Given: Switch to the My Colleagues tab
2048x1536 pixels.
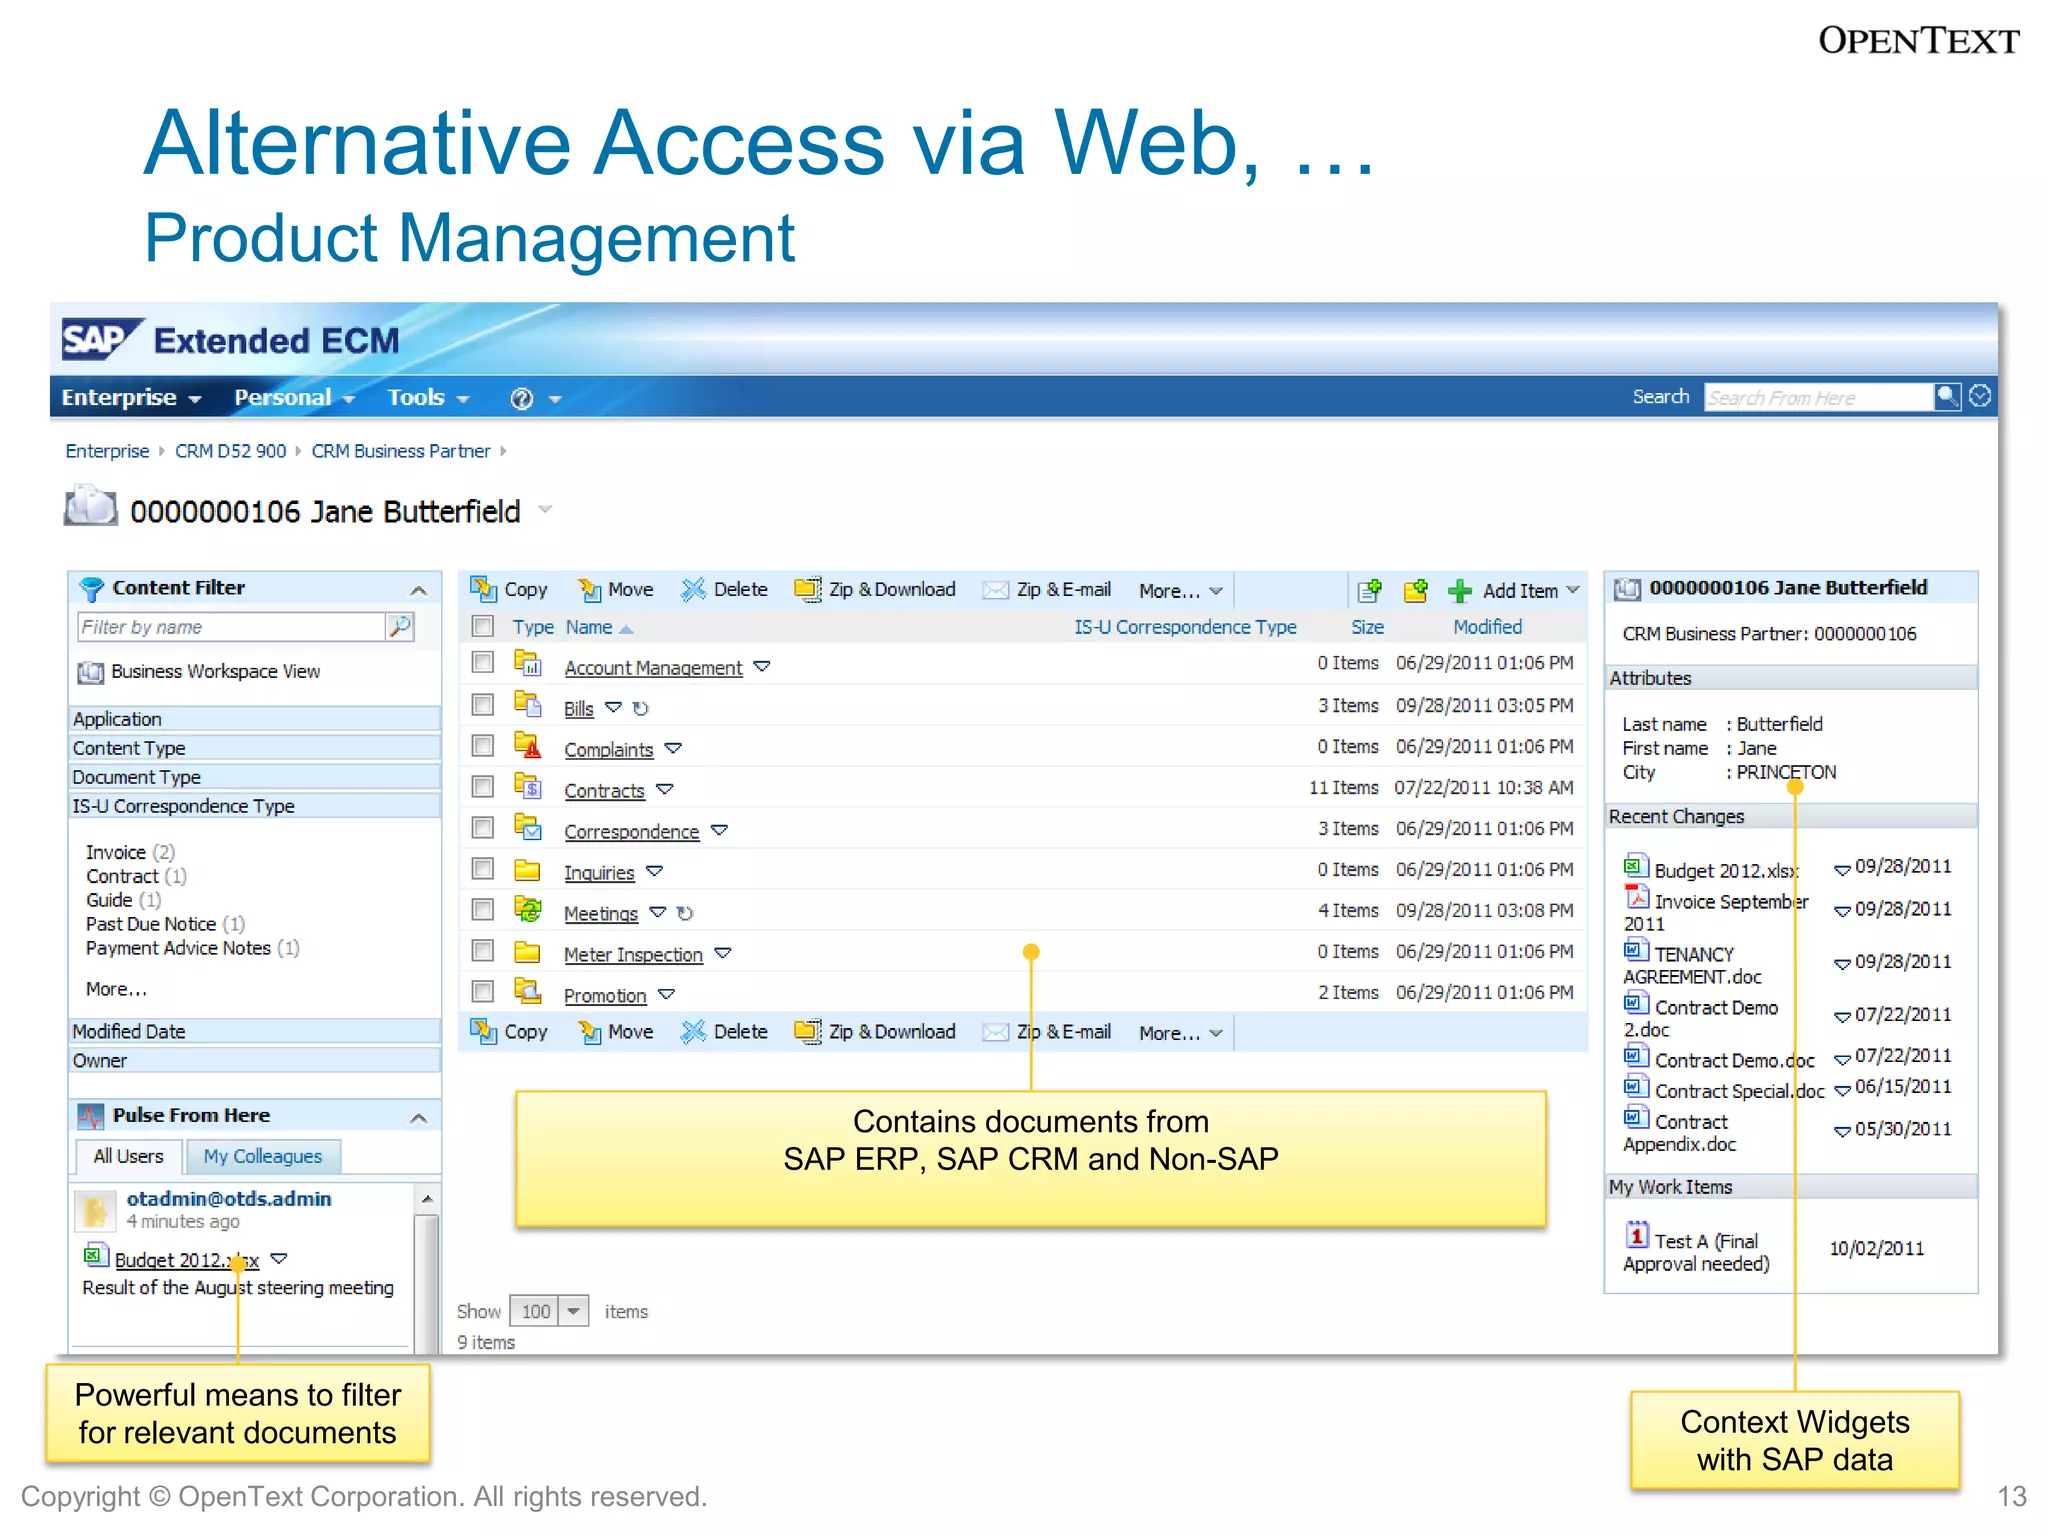Looking at the screenshot, I should 263,1156.
